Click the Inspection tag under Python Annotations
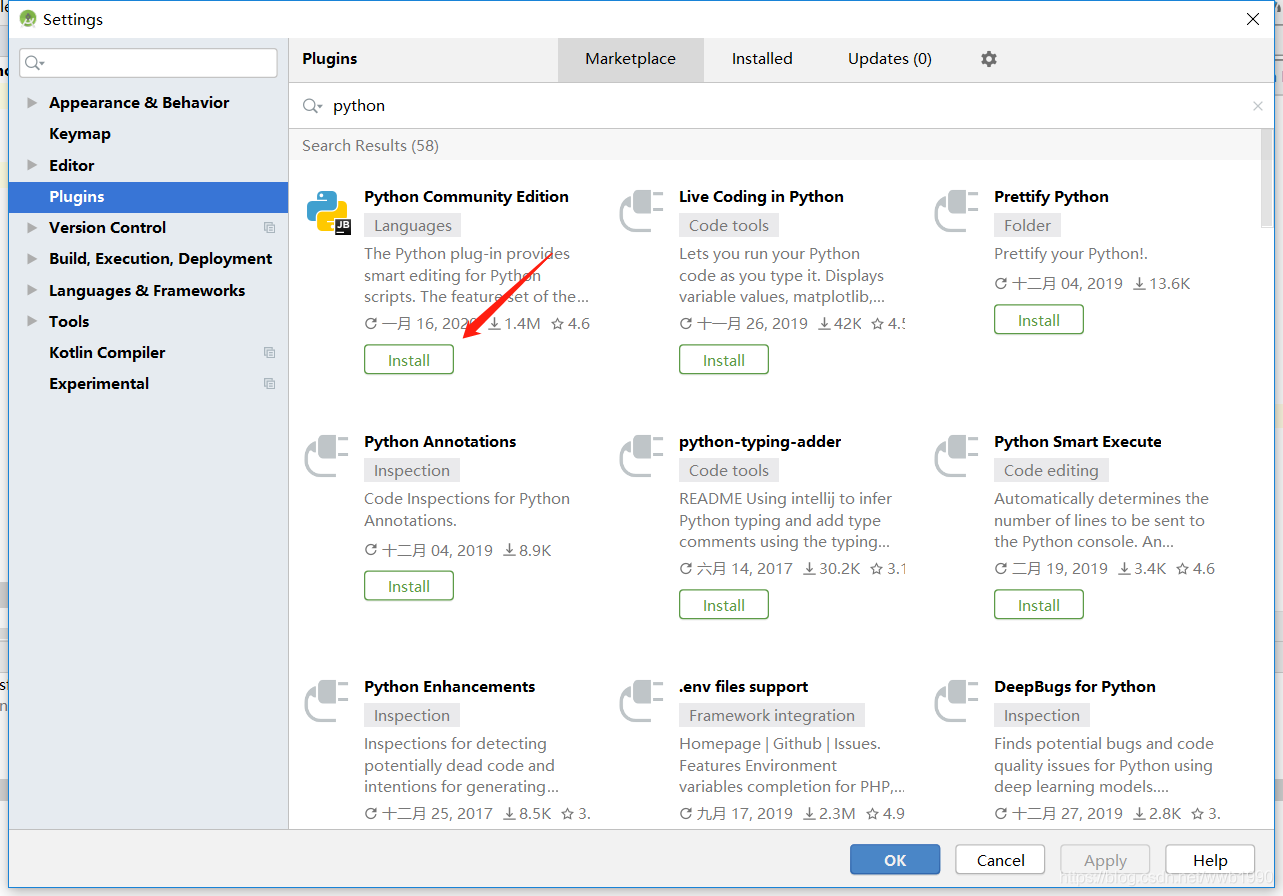This screenshot has width=1283, height=896. [x=412, y=471]
